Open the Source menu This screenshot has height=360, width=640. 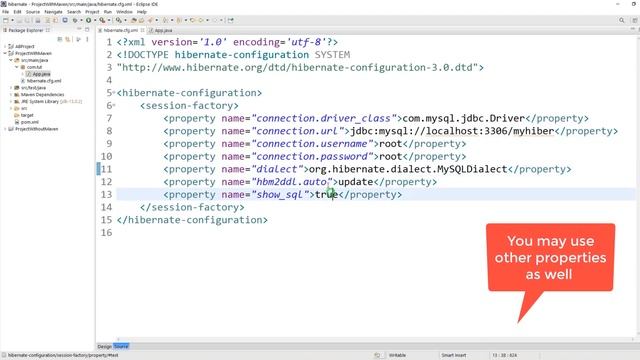[x=33, y=12]
